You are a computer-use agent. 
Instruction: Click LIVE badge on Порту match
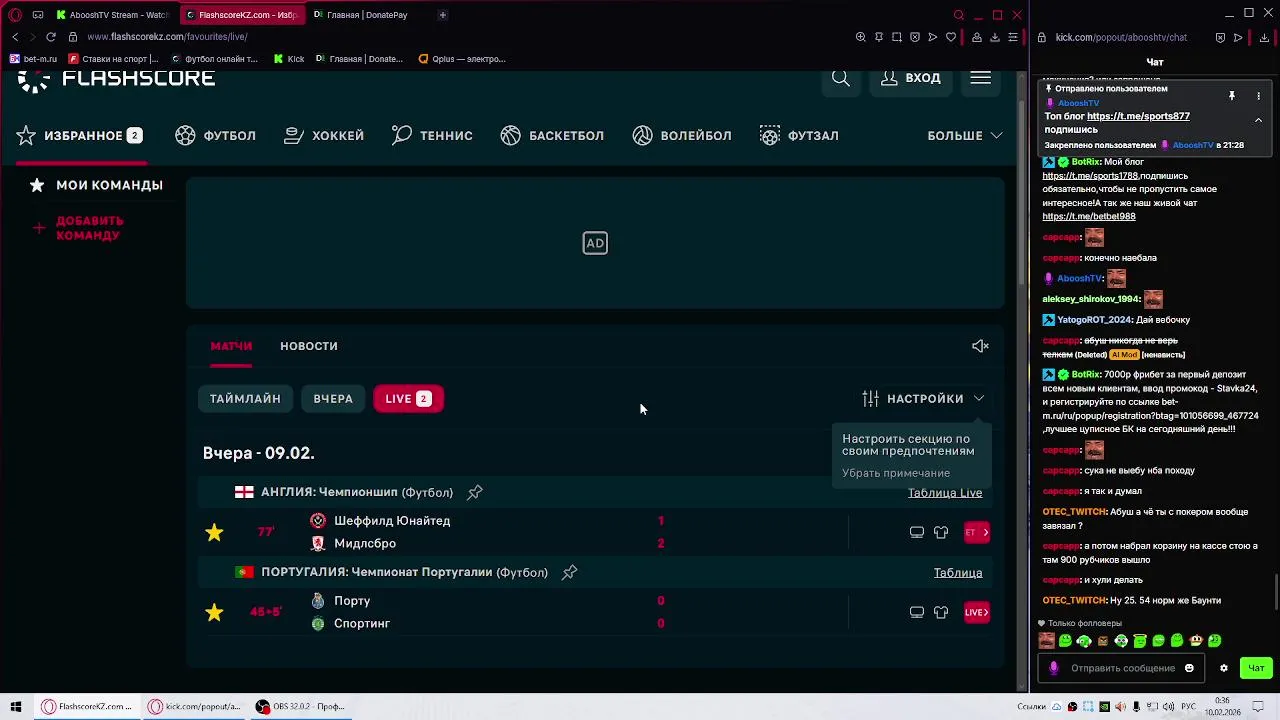[x=977, y=612]
